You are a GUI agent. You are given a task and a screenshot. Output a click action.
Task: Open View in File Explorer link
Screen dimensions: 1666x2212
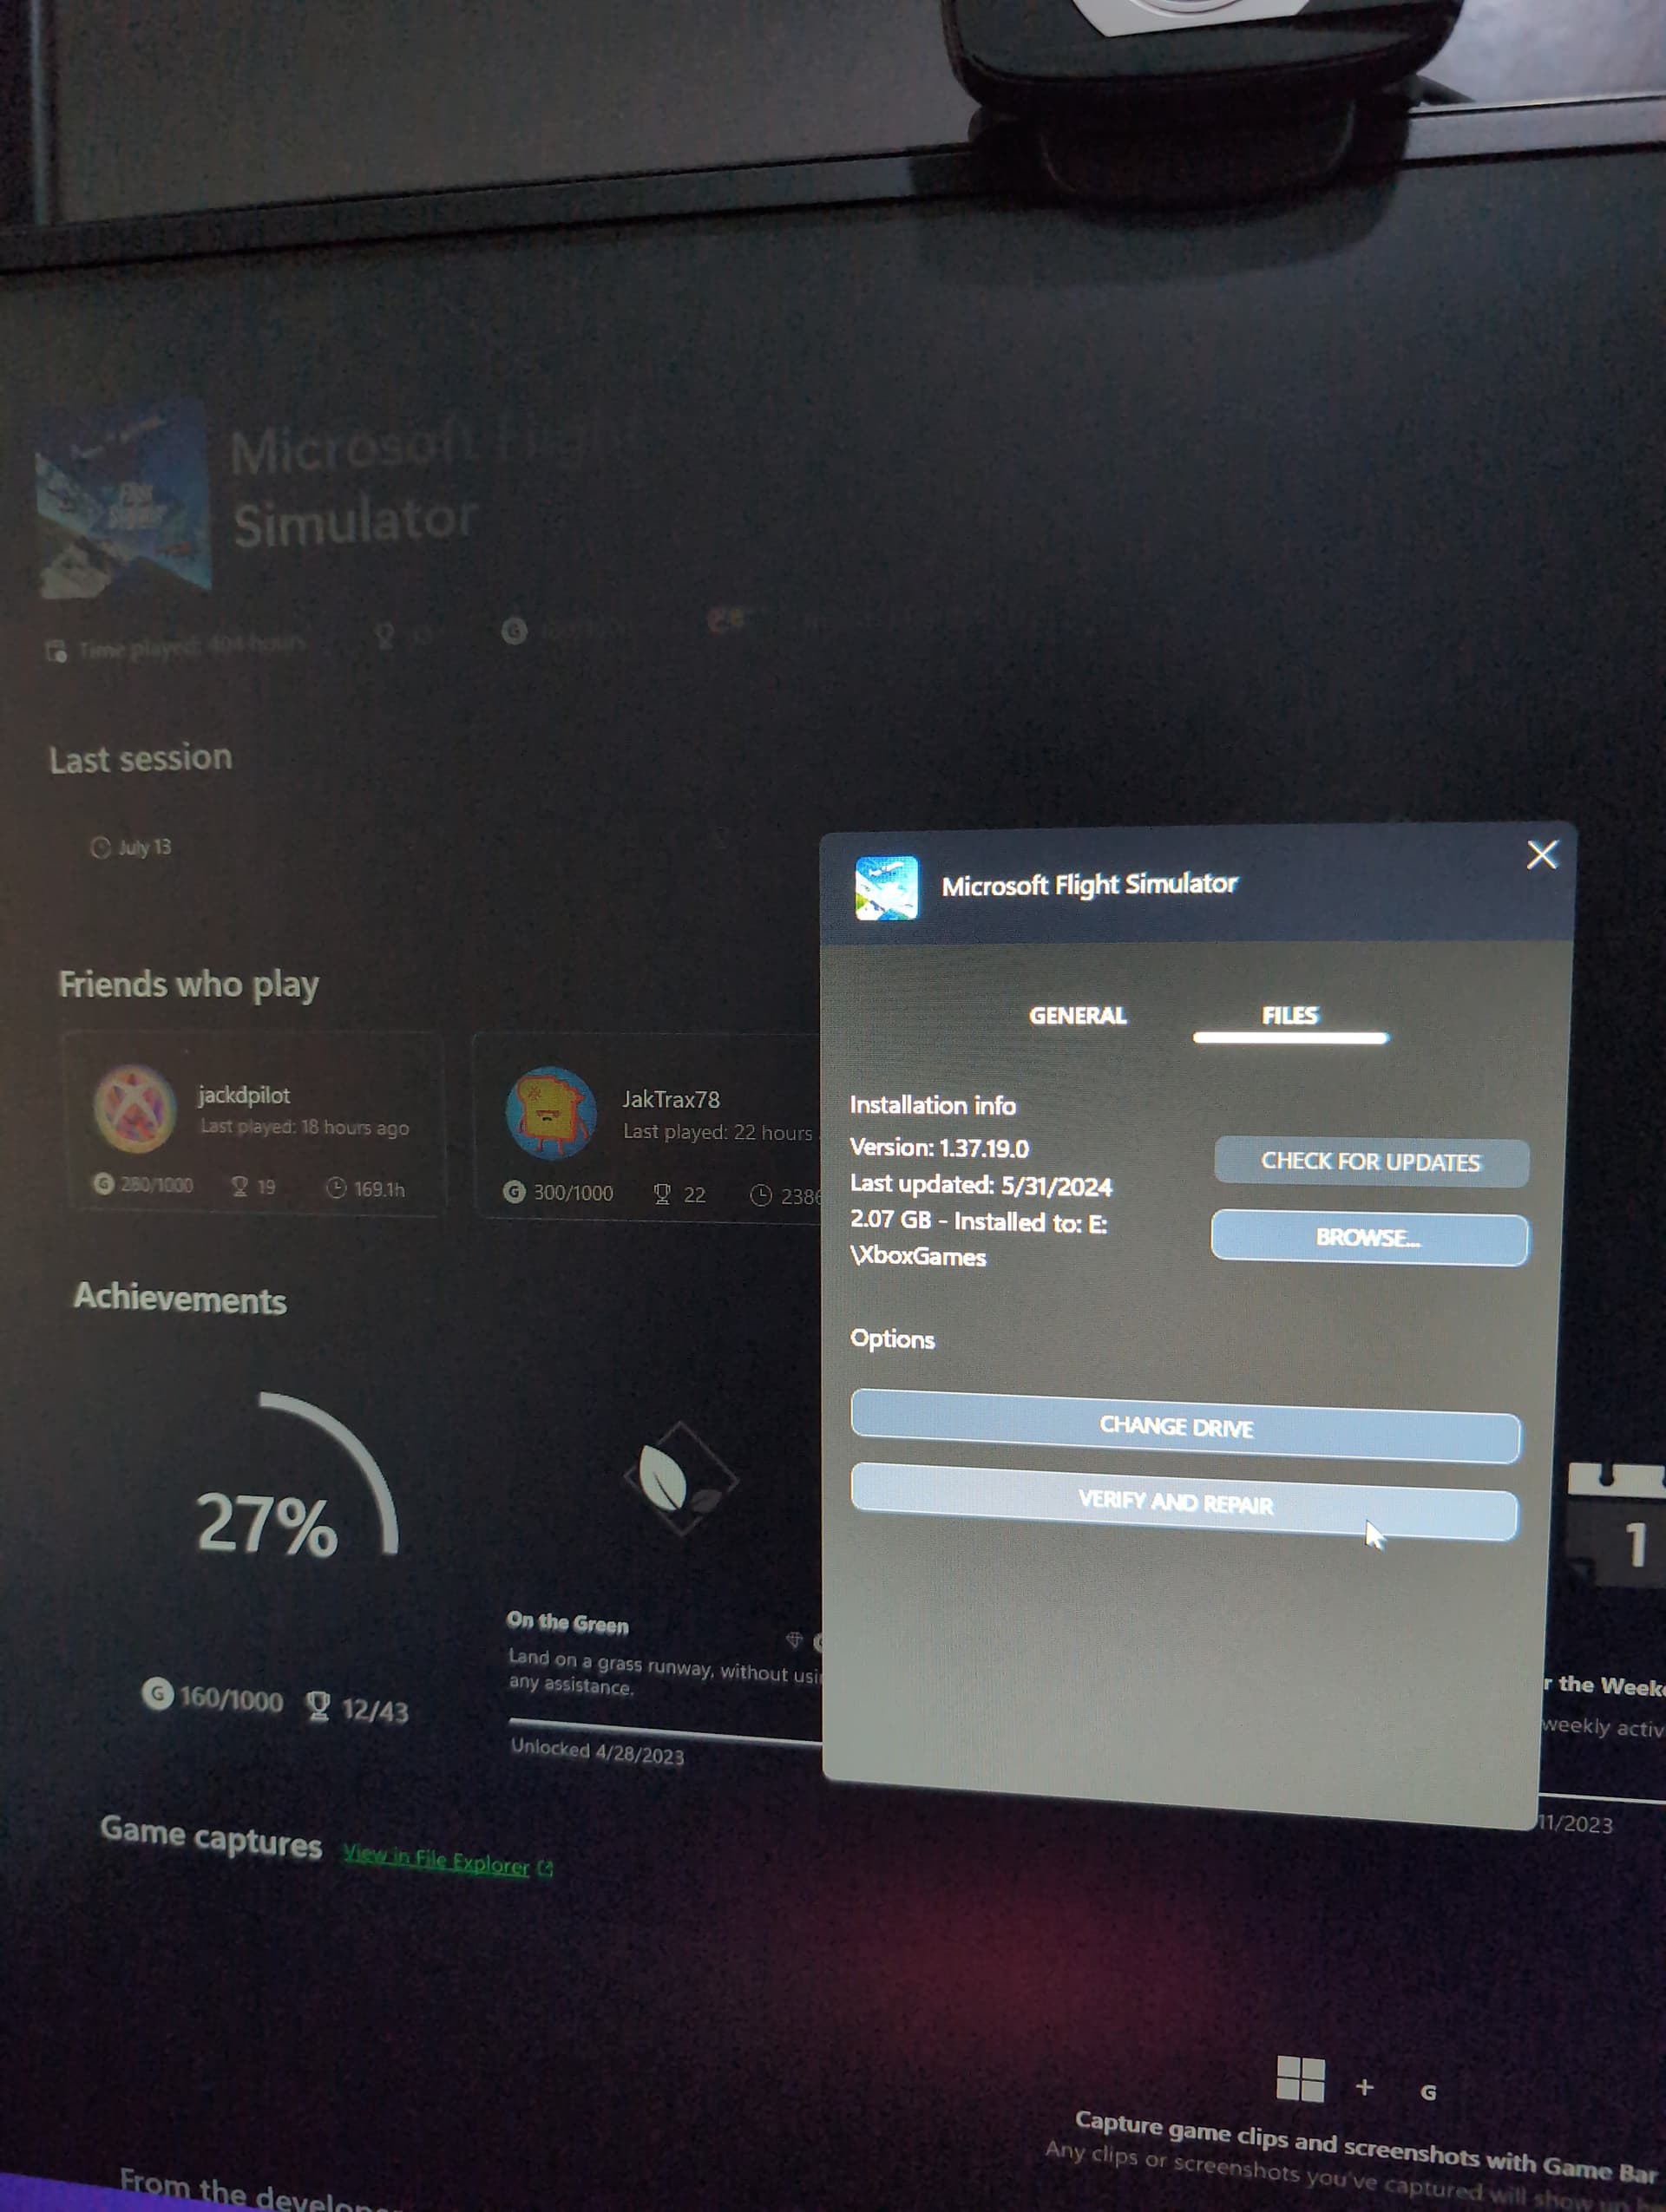[436, 1859]
